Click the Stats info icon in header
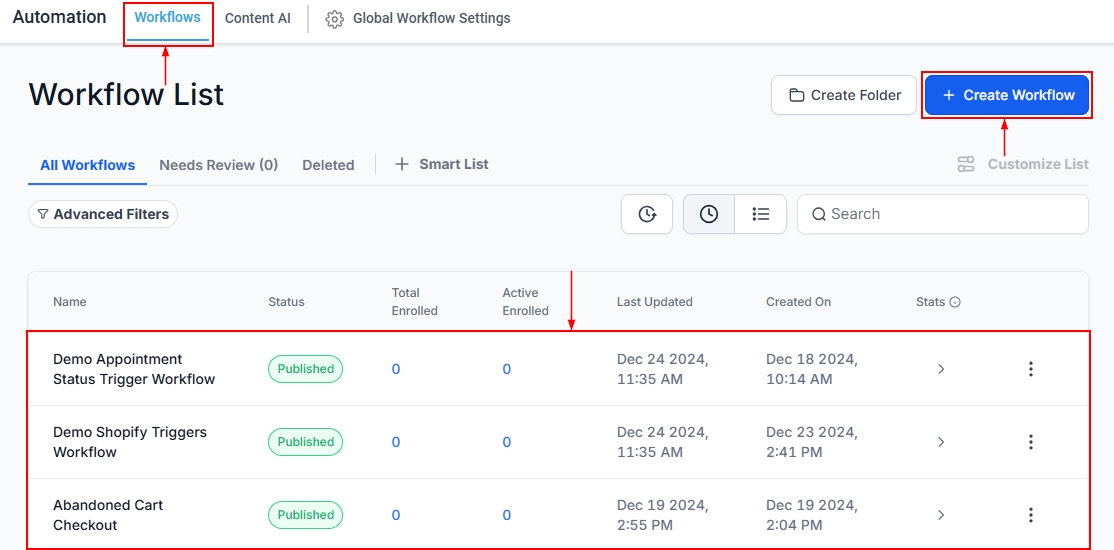 [955, 302]
